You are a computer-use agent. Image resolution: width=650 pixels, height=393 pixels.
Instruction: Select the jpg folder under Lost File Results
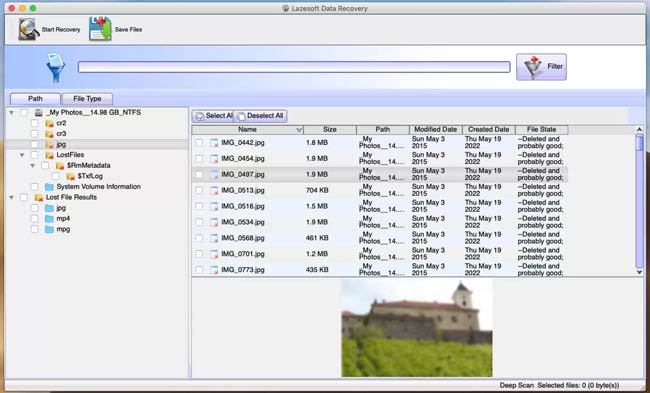61,208
